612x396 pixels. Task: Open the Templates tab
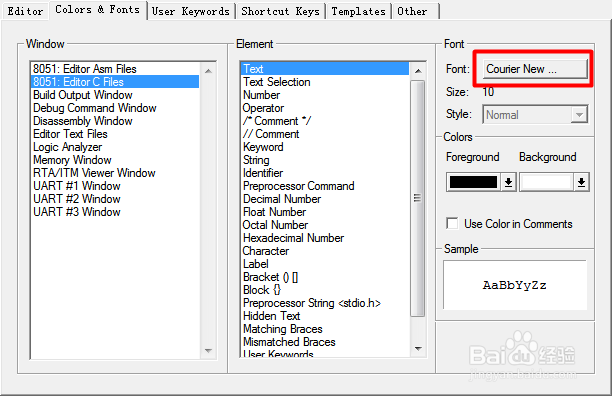[x=358, y=11]
